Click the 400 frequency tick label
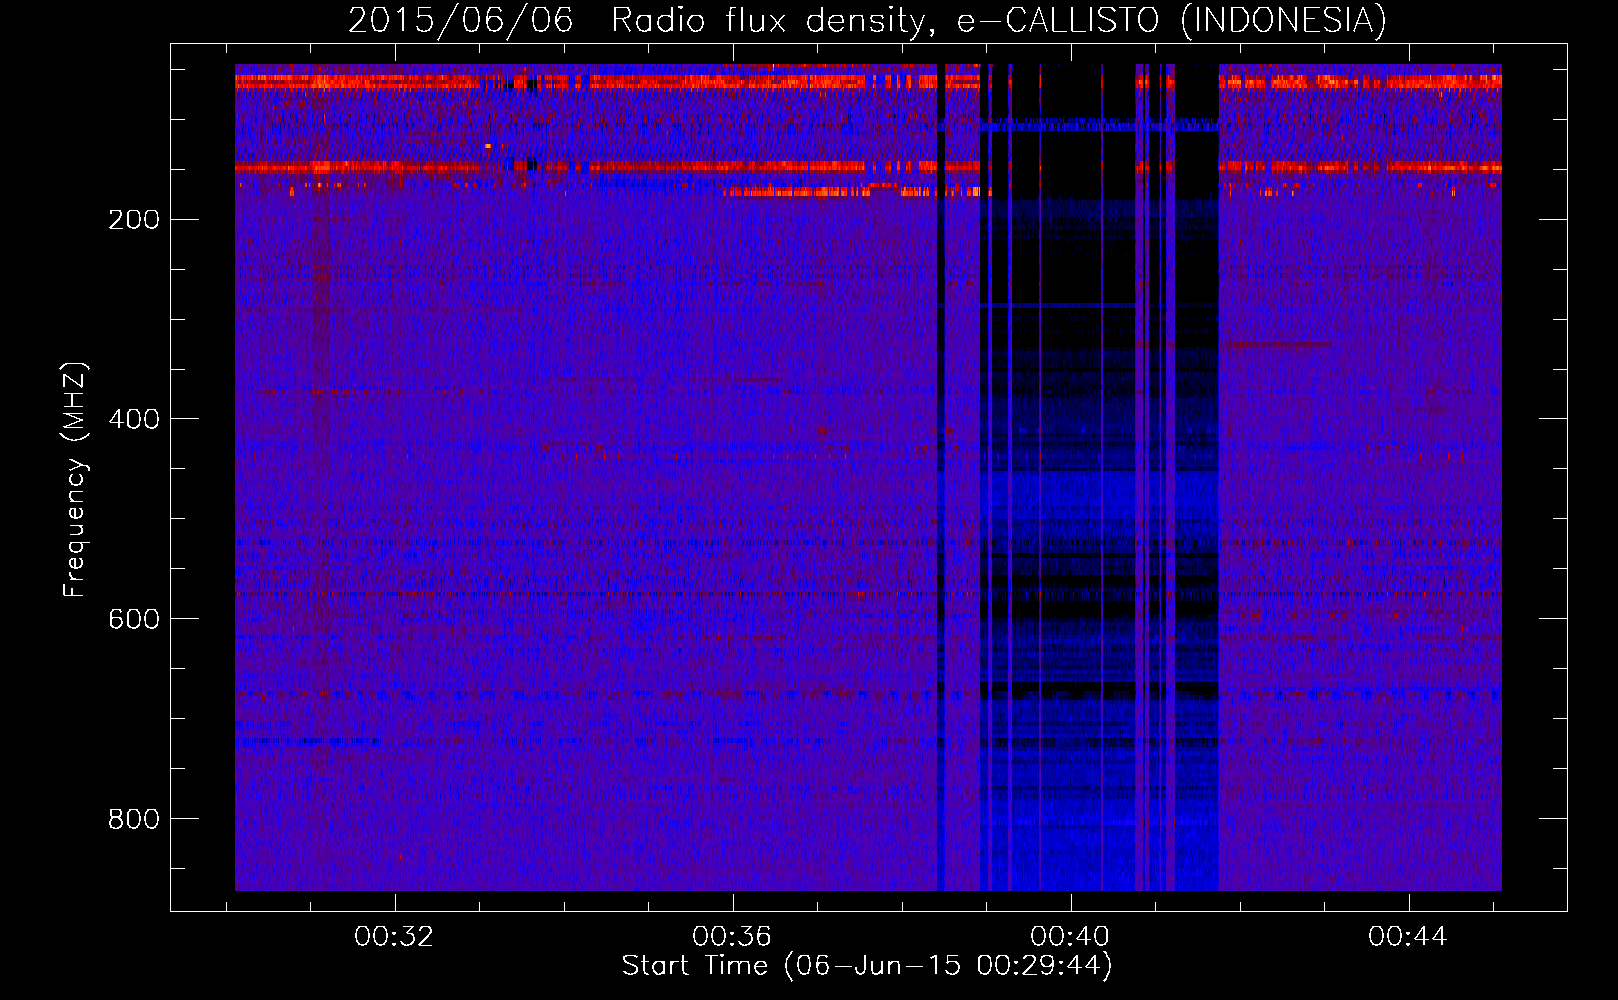1618x1000 pixels. pyautogui.click(x=134, y=419)
